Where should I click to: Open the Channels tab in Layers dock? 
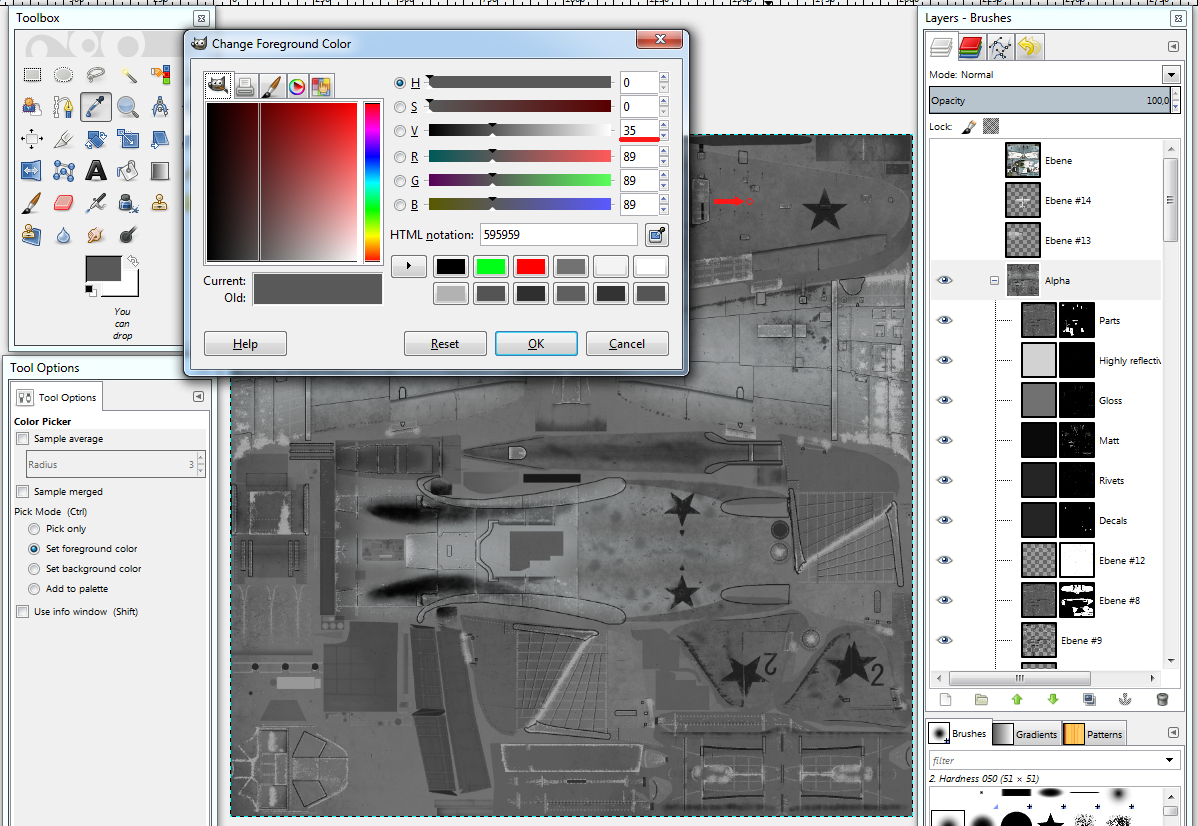tap(970, 46)
